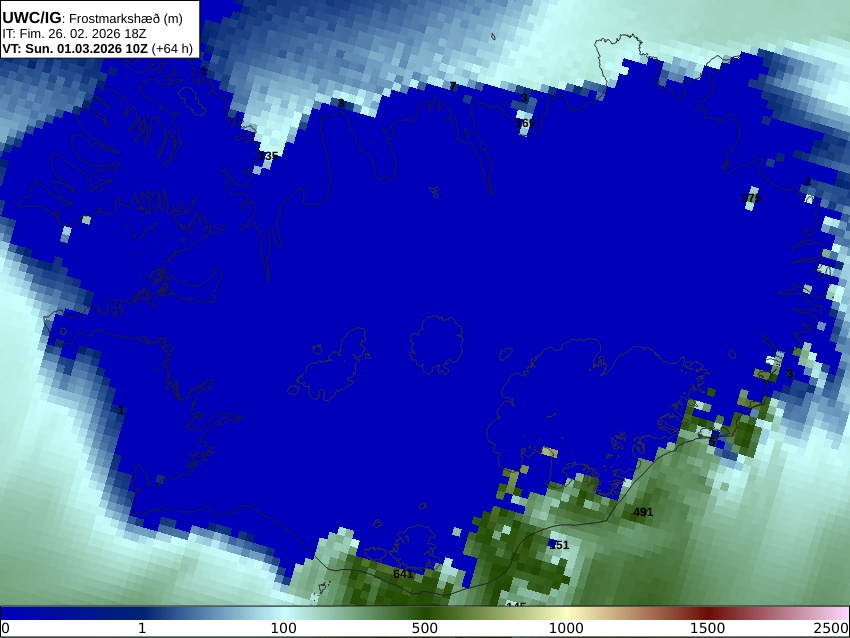Click the "500" label on the color scale

(425, 628)
